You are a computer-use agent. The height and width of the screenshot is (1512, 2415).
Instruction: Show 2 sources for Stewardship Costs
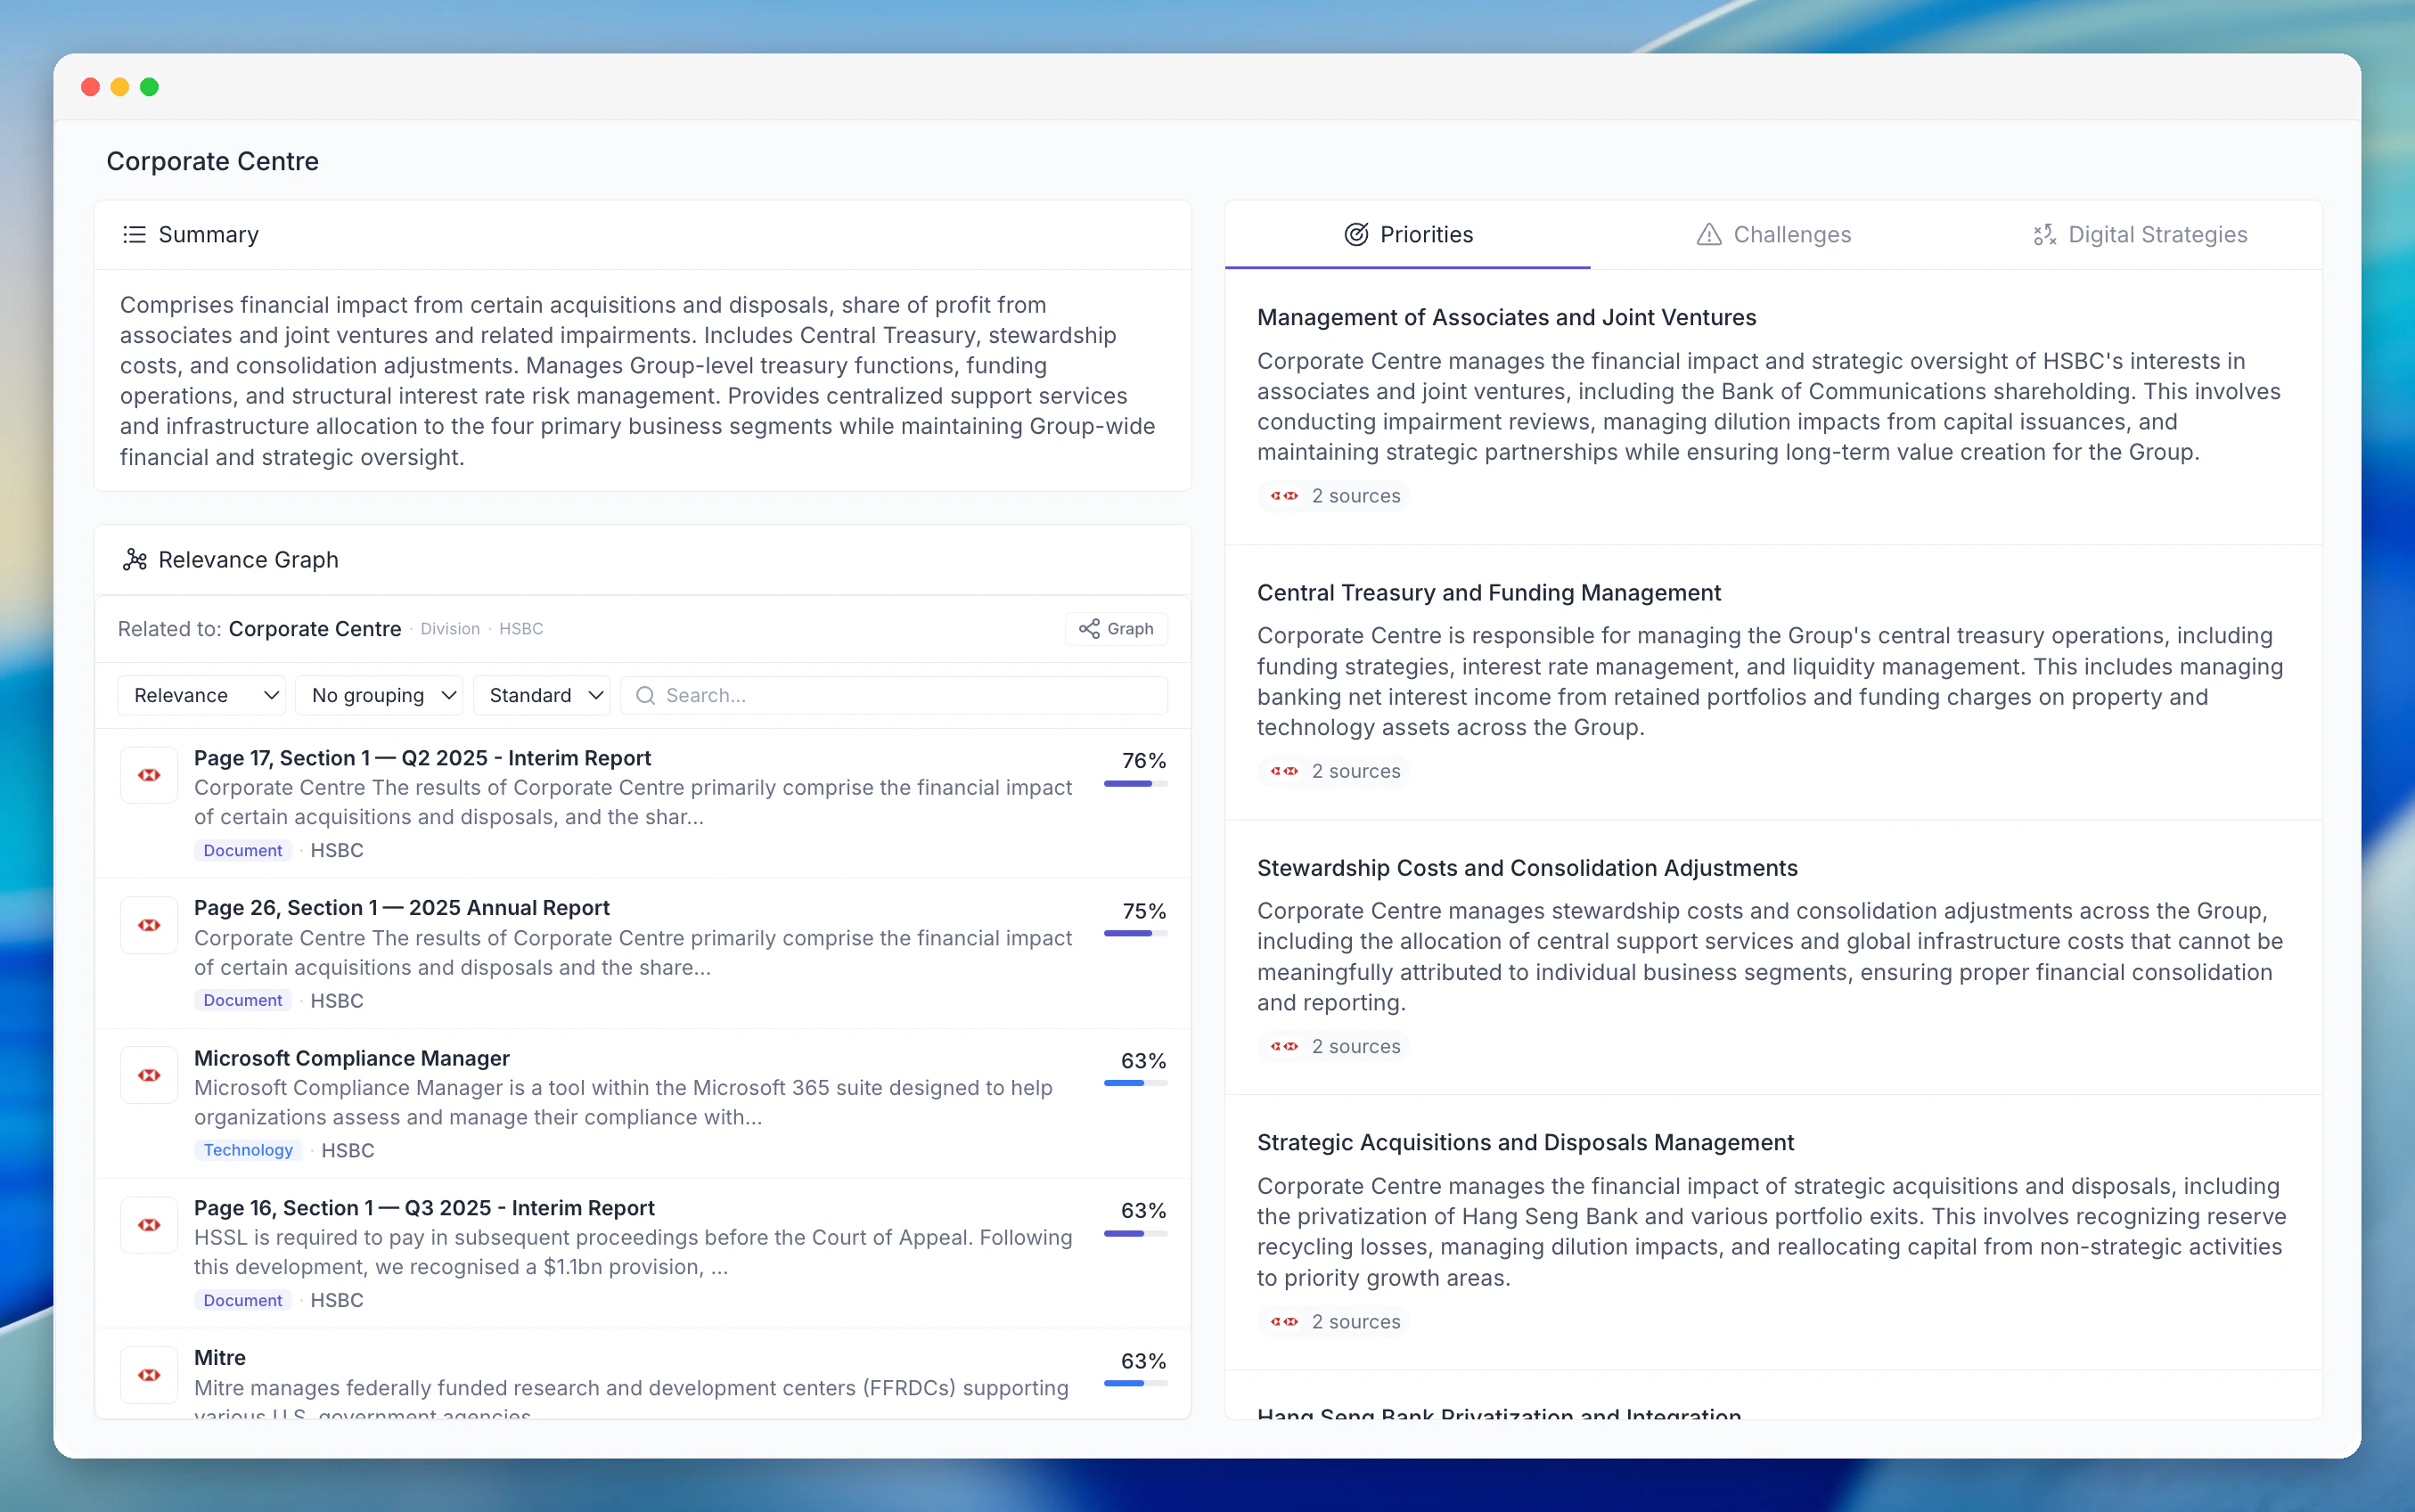coord(1334,1046)
